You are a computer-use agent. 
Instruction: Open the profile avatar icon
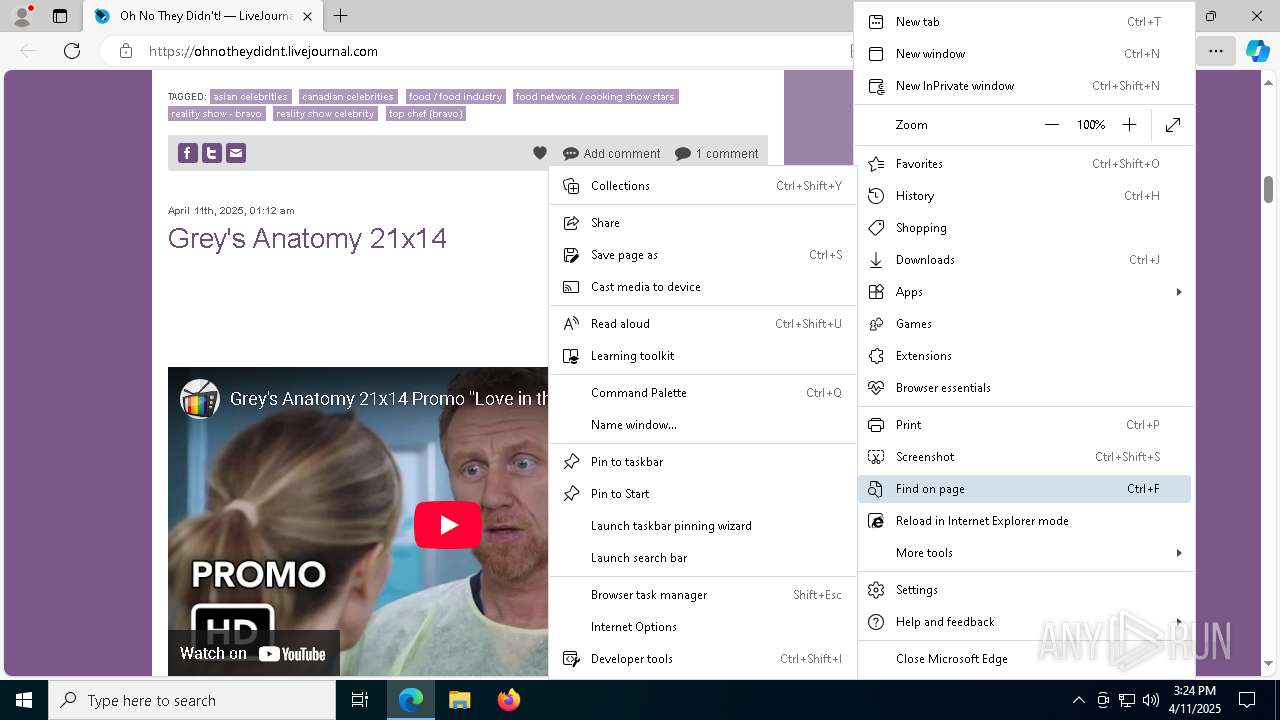[x=22, y=16]
